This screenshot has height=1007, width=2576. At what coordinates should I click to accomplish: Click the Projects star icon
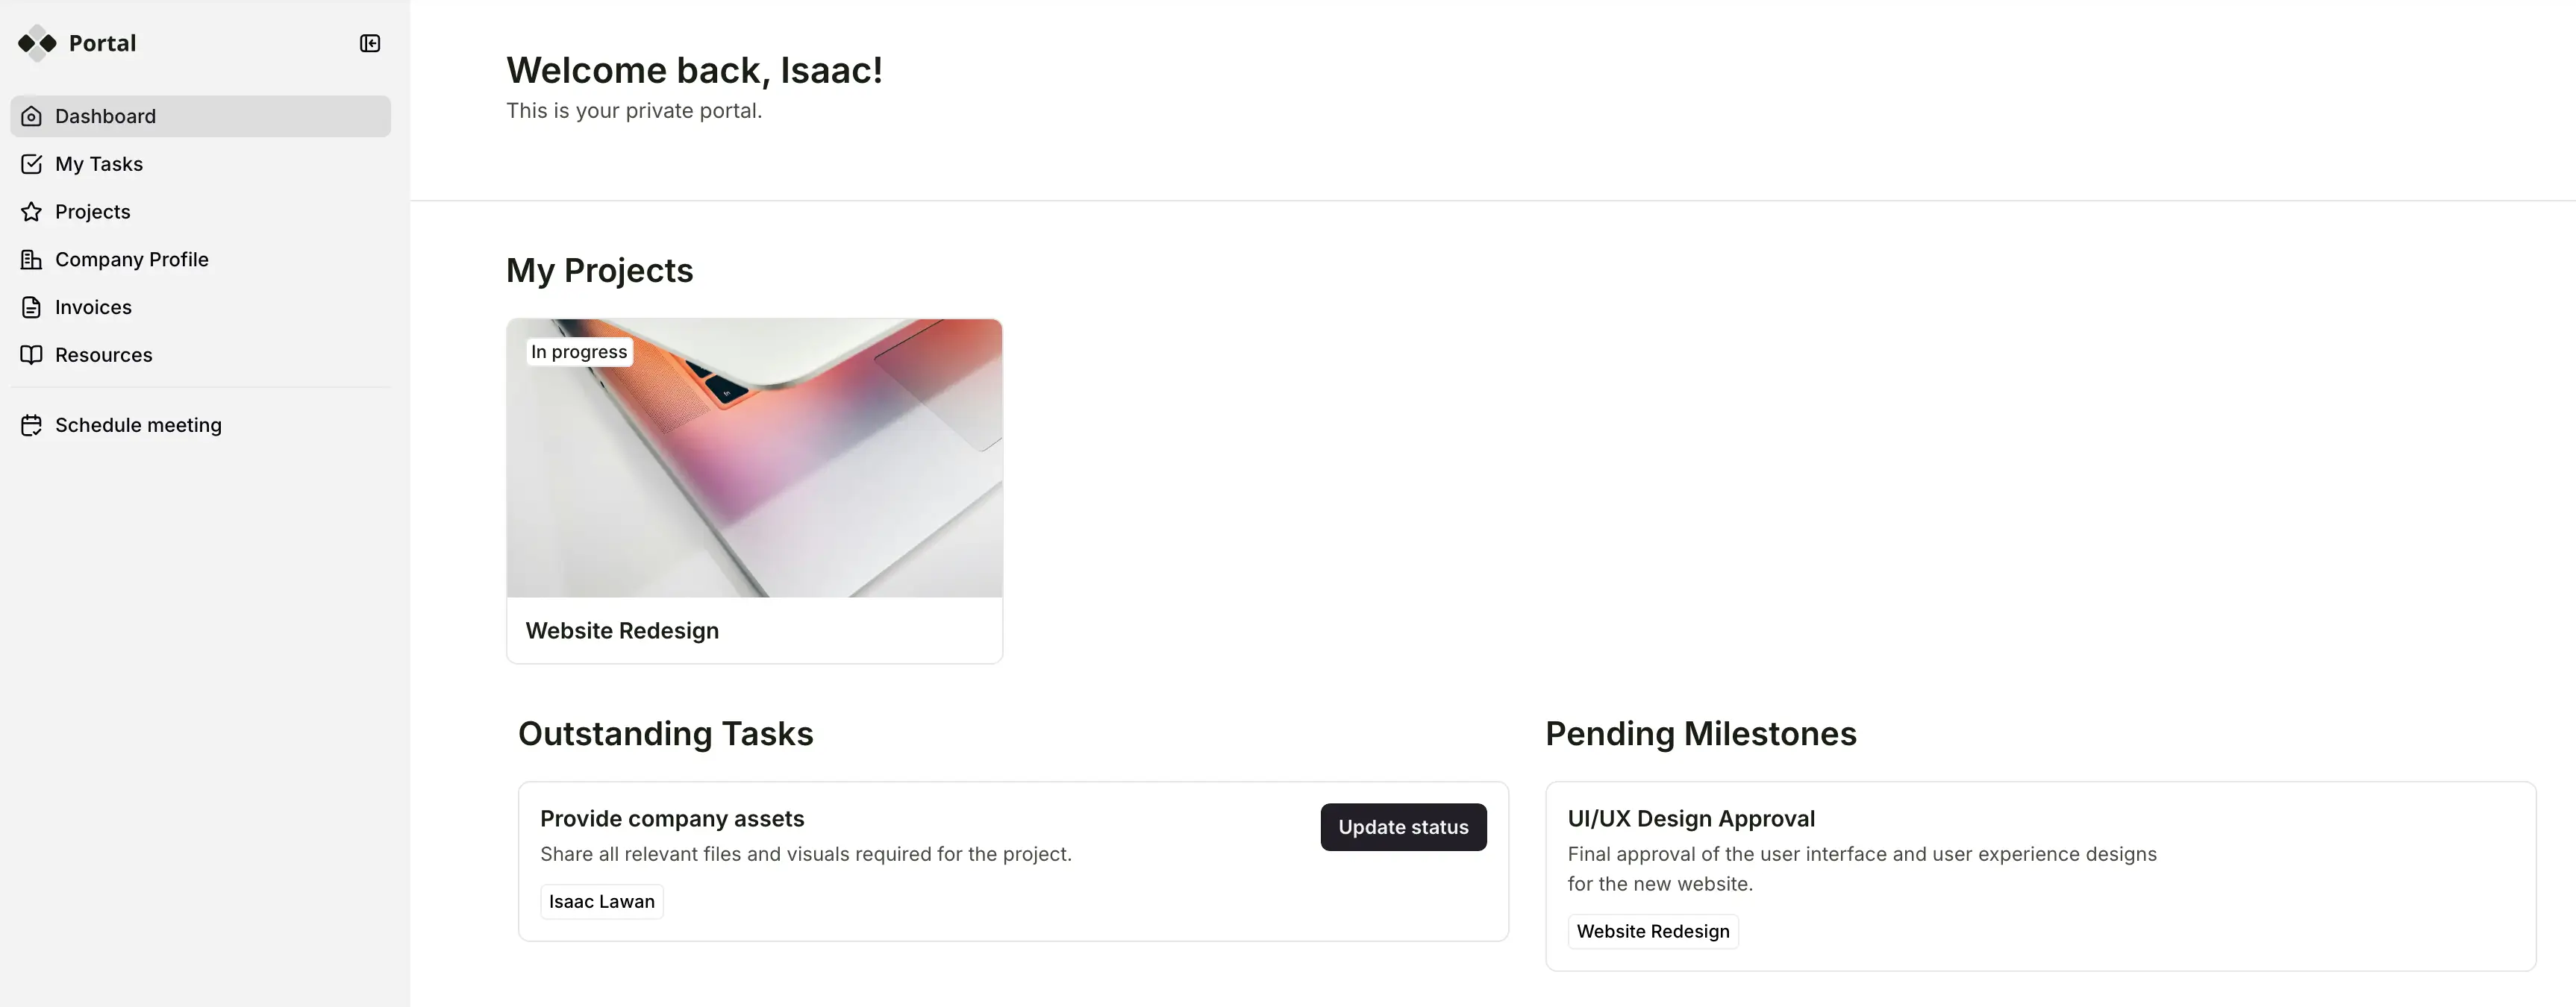click(31, 211)
